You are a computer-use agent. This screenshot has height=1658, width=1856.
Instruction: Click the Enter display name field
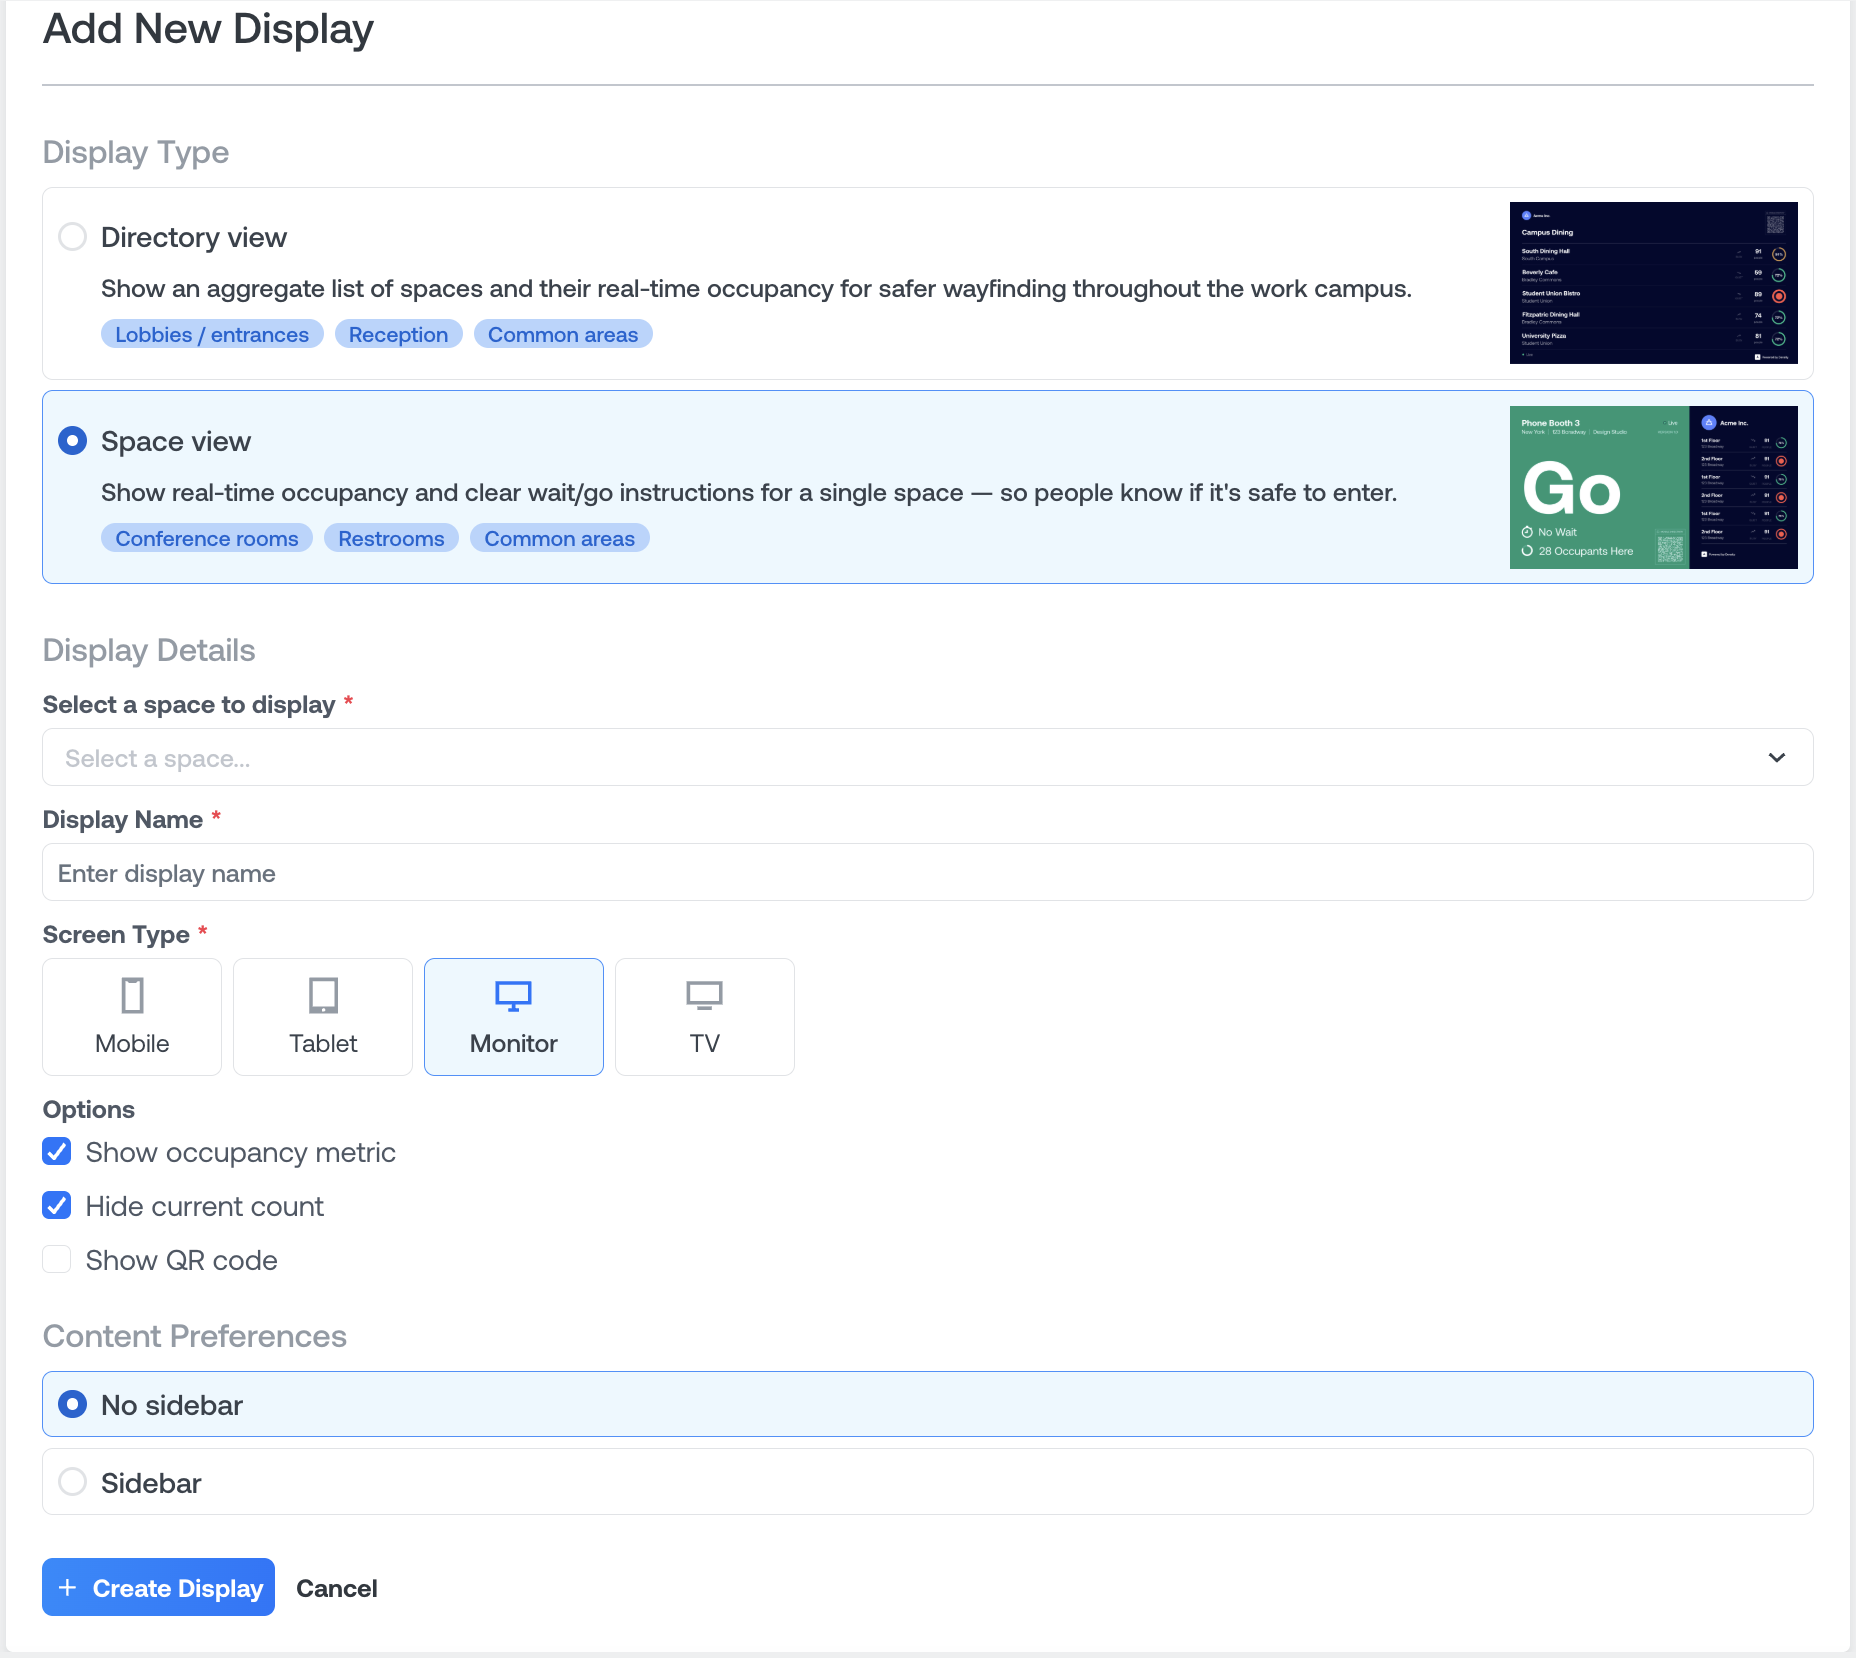[927, 872]
